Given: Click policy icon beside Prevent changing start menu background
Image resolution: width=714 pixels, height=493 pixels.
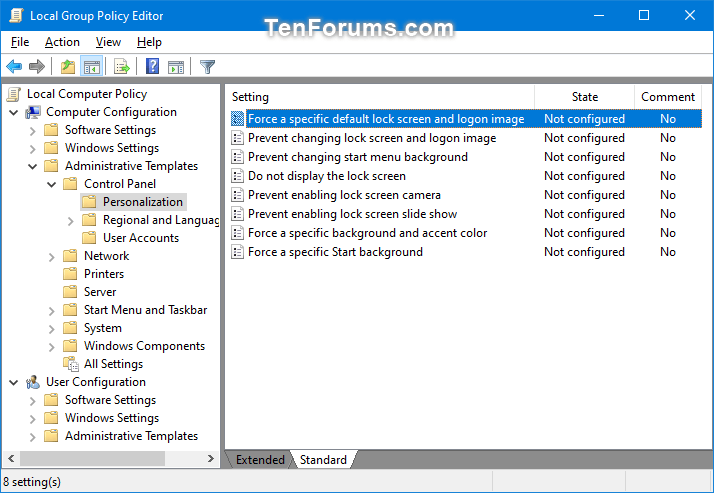Looking at the screenshot, I should pos(237,157).
